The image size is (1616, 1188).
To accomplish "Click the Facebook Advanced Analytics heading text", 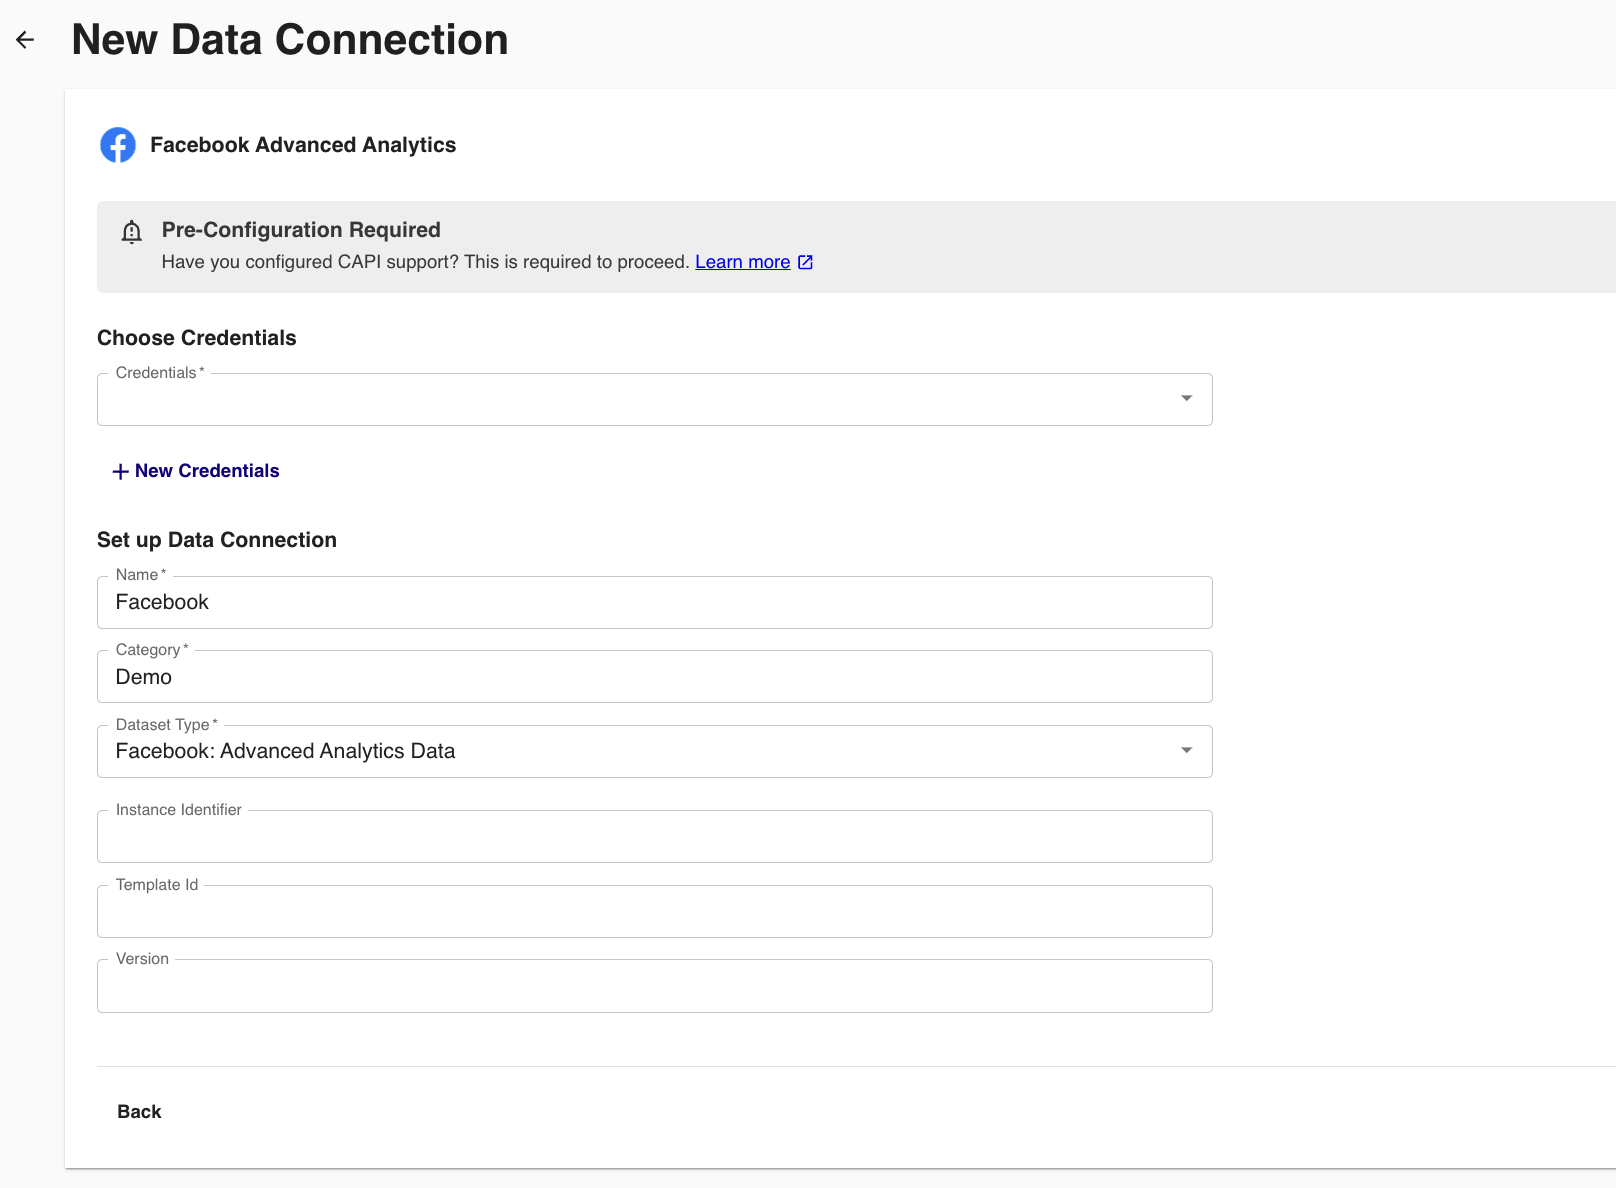I will (x=303, y=145).
